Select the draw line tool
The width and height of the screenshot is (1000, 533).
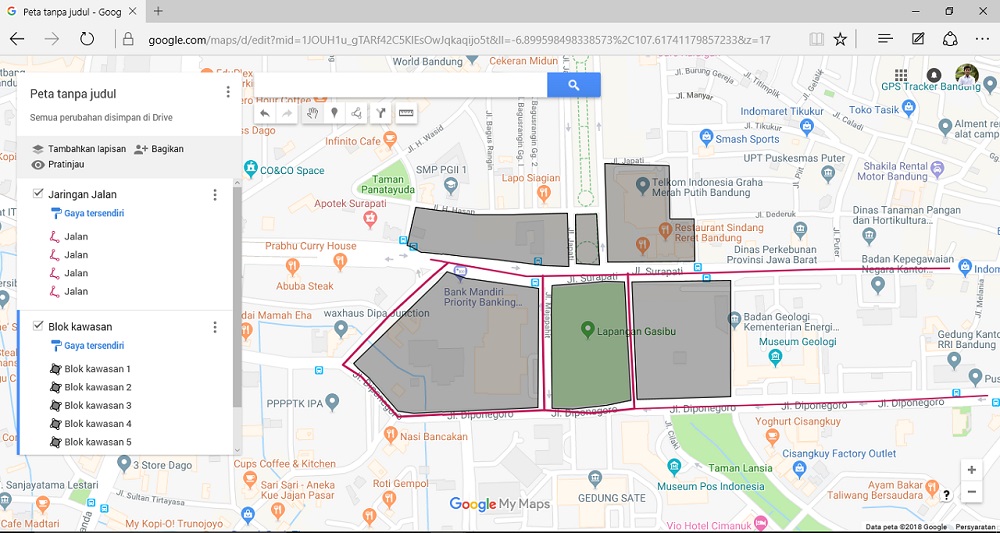pyautogui.click(x=356, y=113)
